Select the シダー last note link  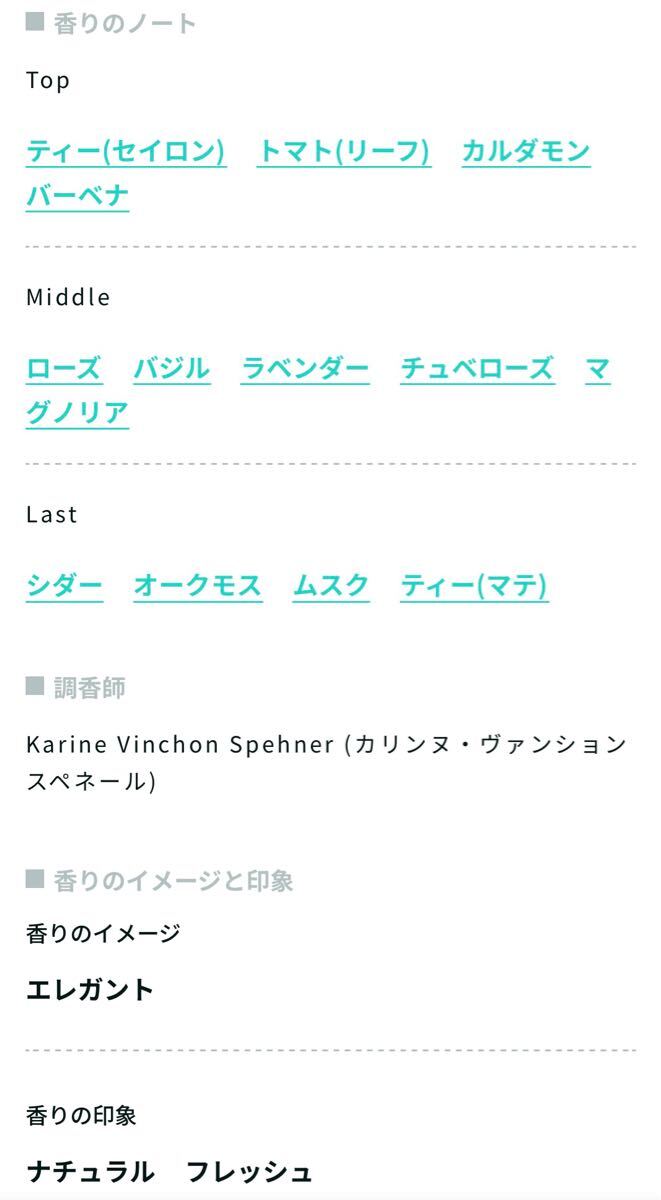coord(64,586)
